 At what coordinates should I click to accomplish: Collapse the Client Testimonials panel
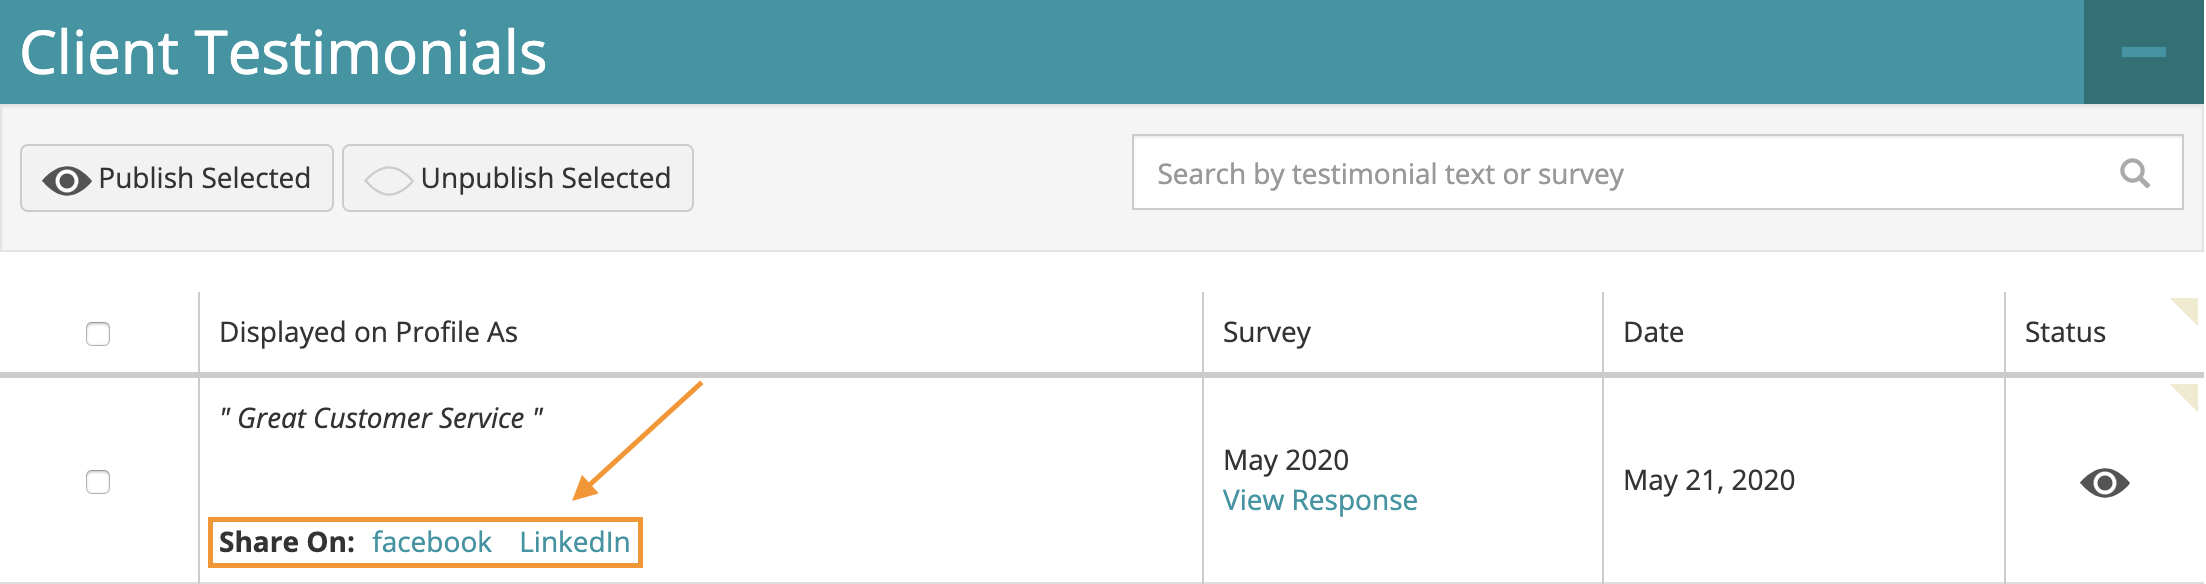[2144, 52]
